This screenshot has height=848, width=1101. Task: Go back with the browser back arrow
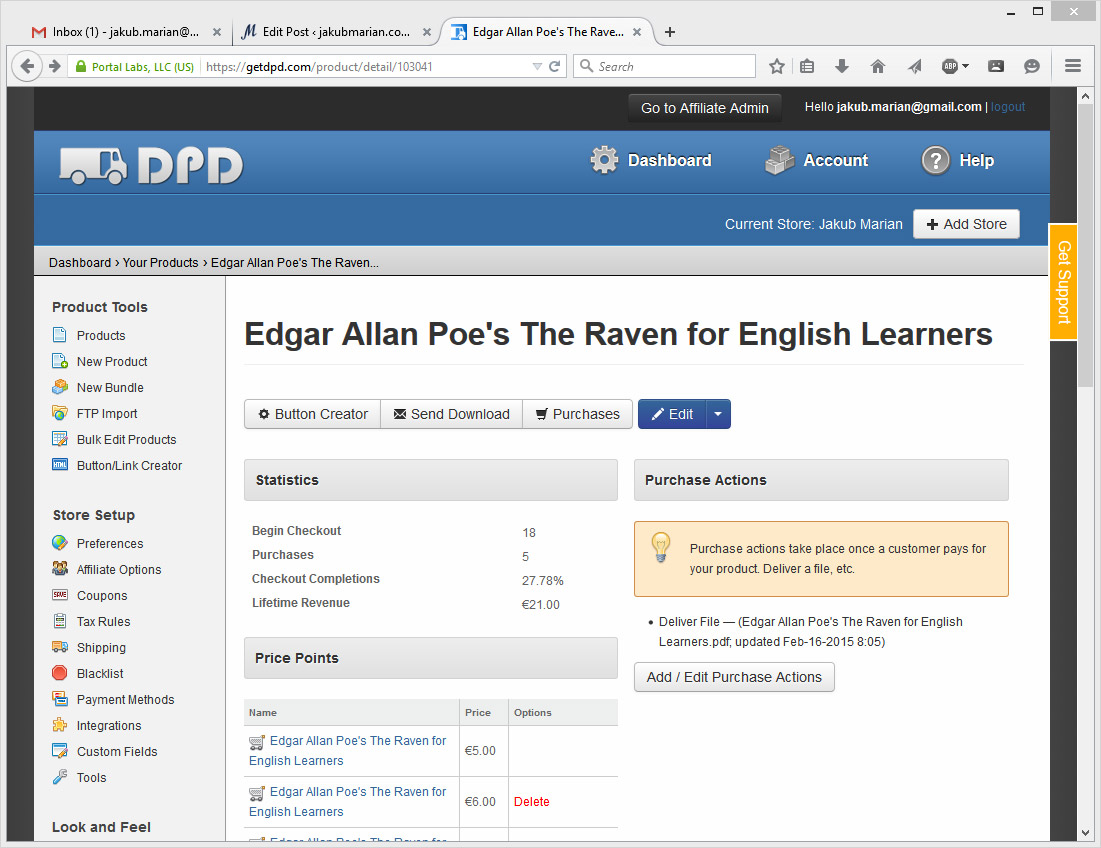tap(27, 66)
